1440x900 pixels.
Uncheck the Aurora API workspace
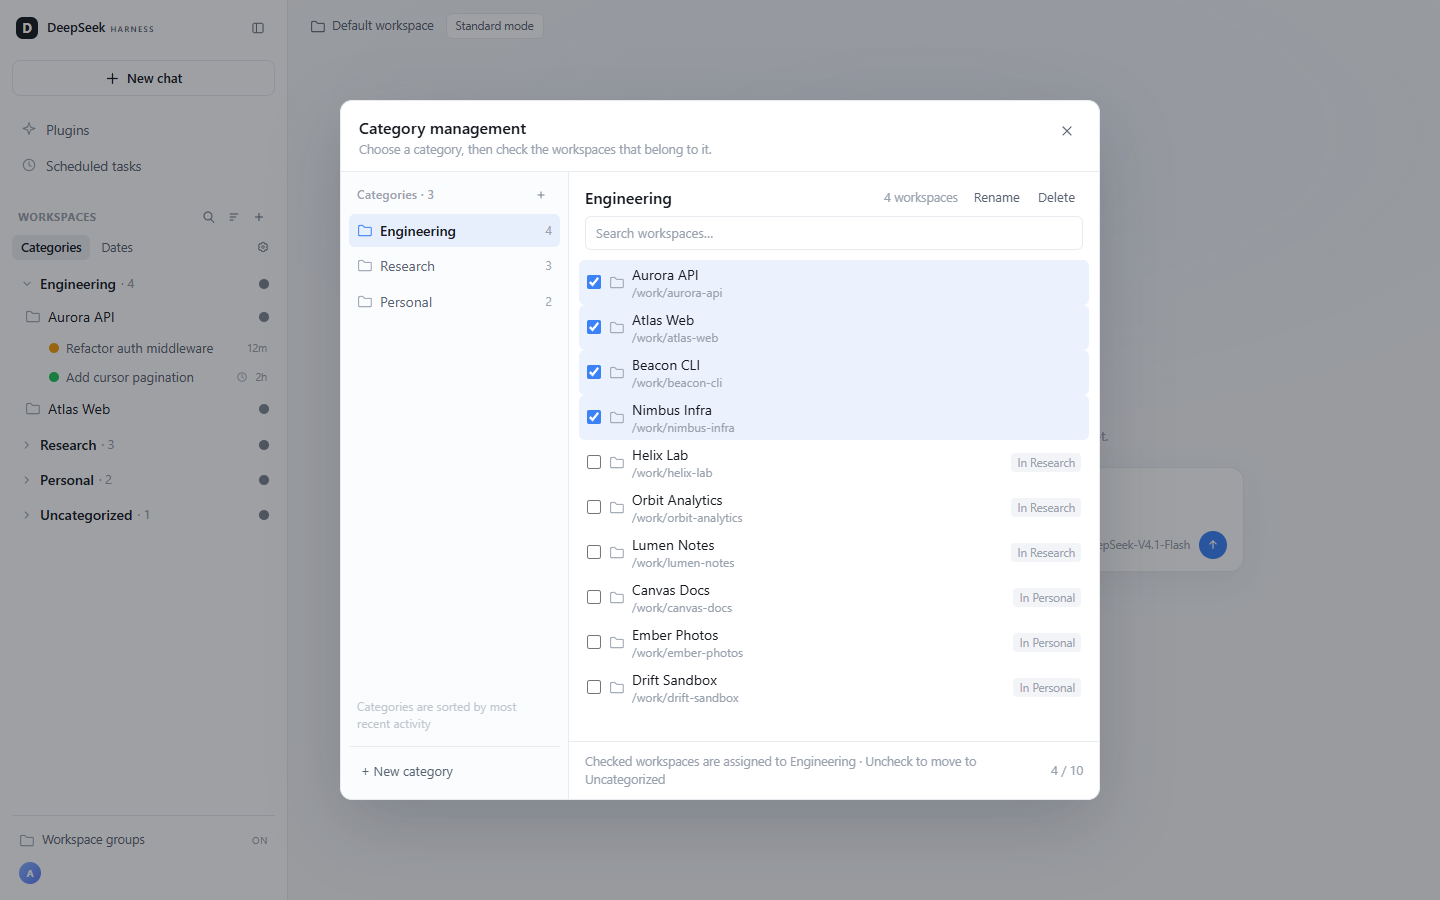[594, 282]
